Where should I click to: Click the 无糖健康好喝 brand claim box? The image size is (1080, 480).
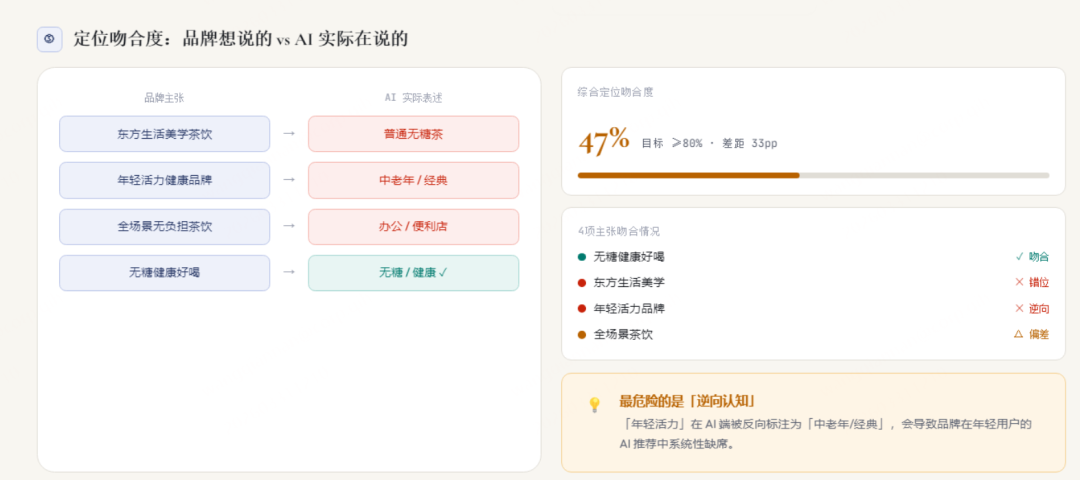(164, 272)
